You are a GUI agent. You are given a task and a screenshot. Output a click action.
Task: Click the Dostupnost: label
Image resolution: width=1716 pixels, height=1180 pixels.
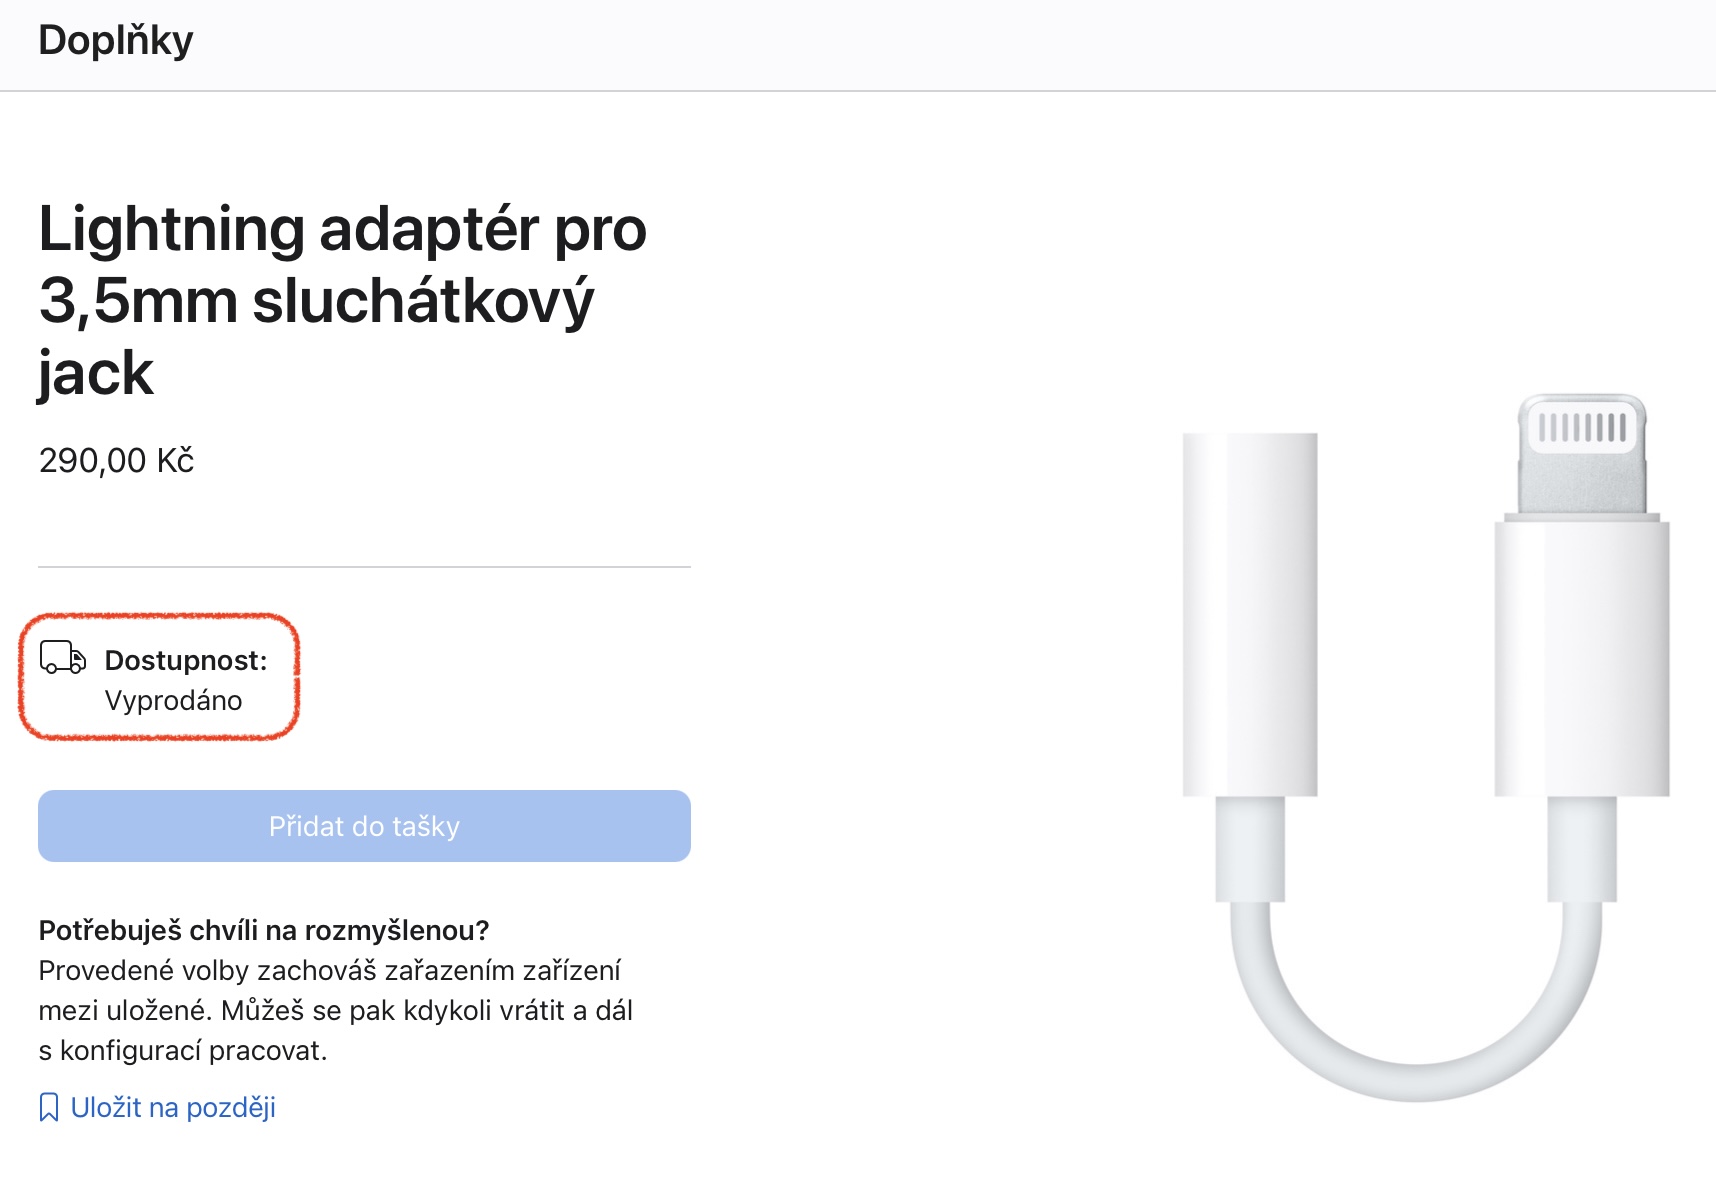[x=186, y=660]
